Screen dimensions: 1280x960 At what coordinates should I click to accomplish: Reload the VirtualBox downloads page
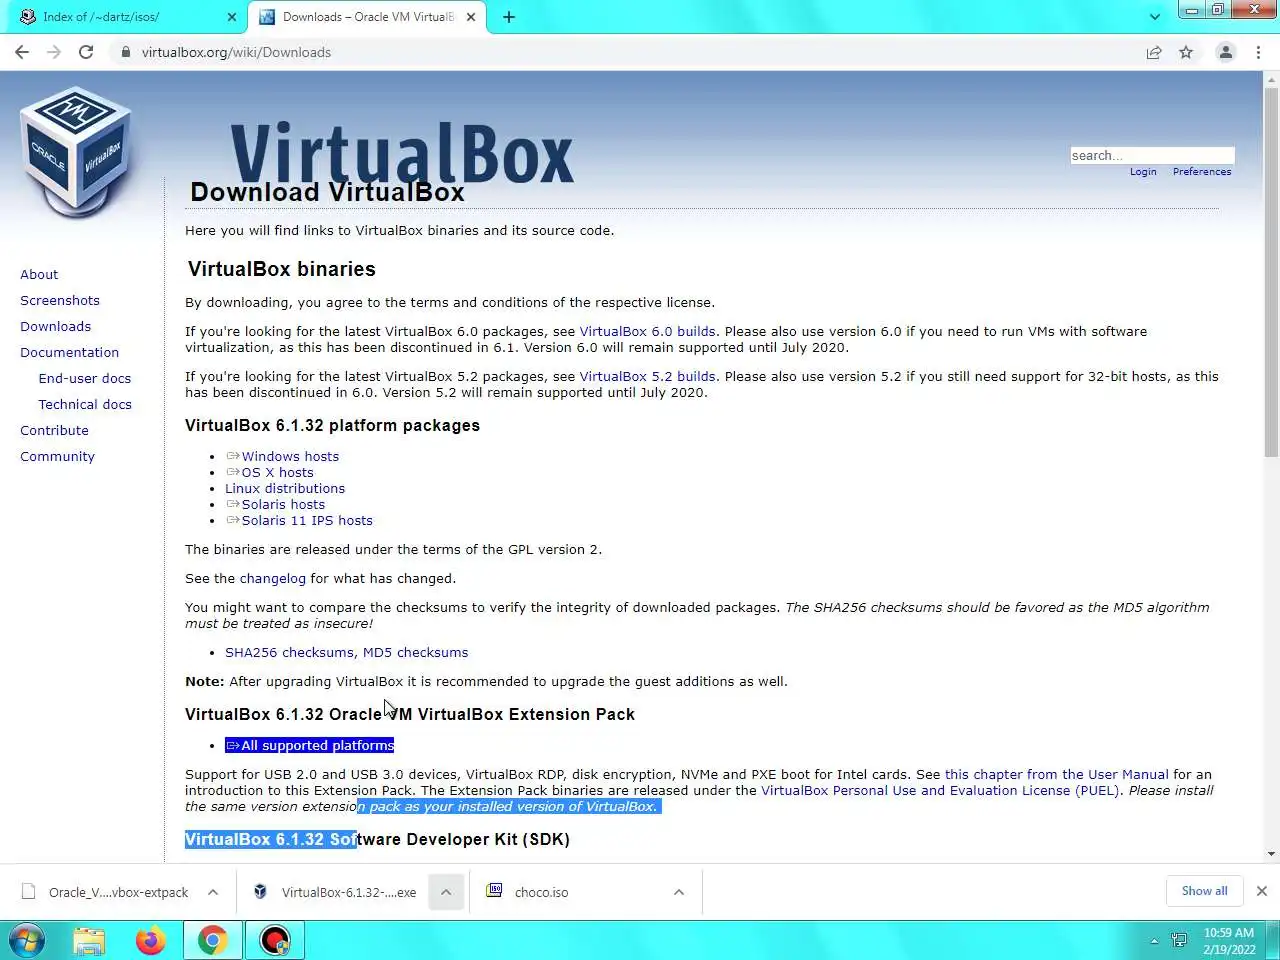pos(86,52)
